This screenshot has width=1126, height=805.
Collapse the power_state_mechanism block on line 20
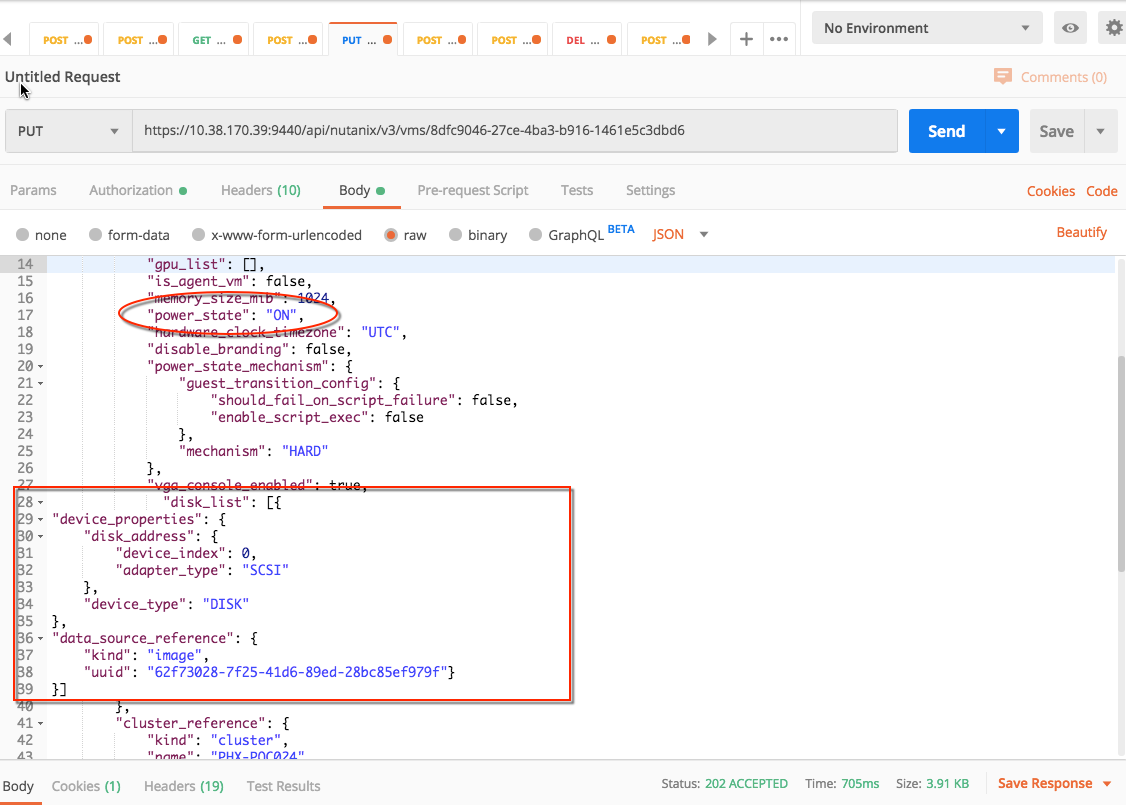point(41,366)
